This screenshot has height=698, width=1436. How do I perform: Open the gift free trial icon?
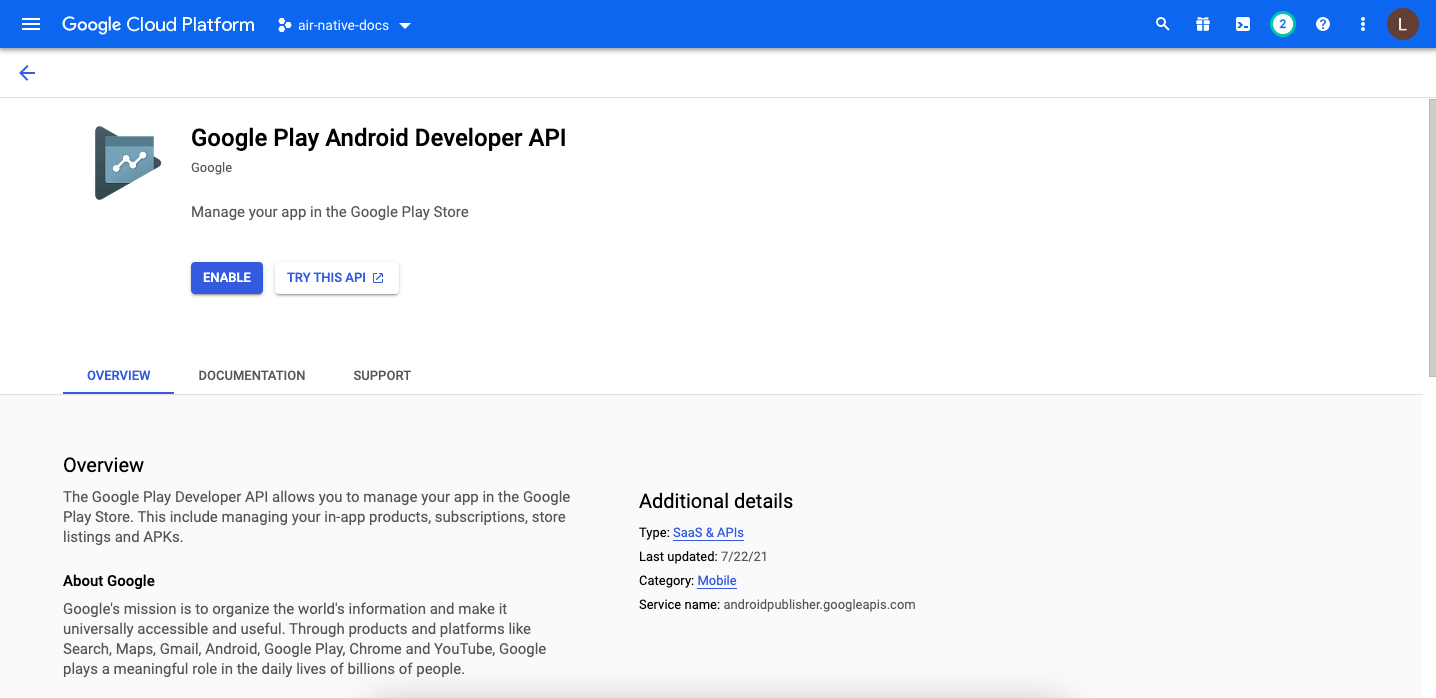tap(1203, 24)
